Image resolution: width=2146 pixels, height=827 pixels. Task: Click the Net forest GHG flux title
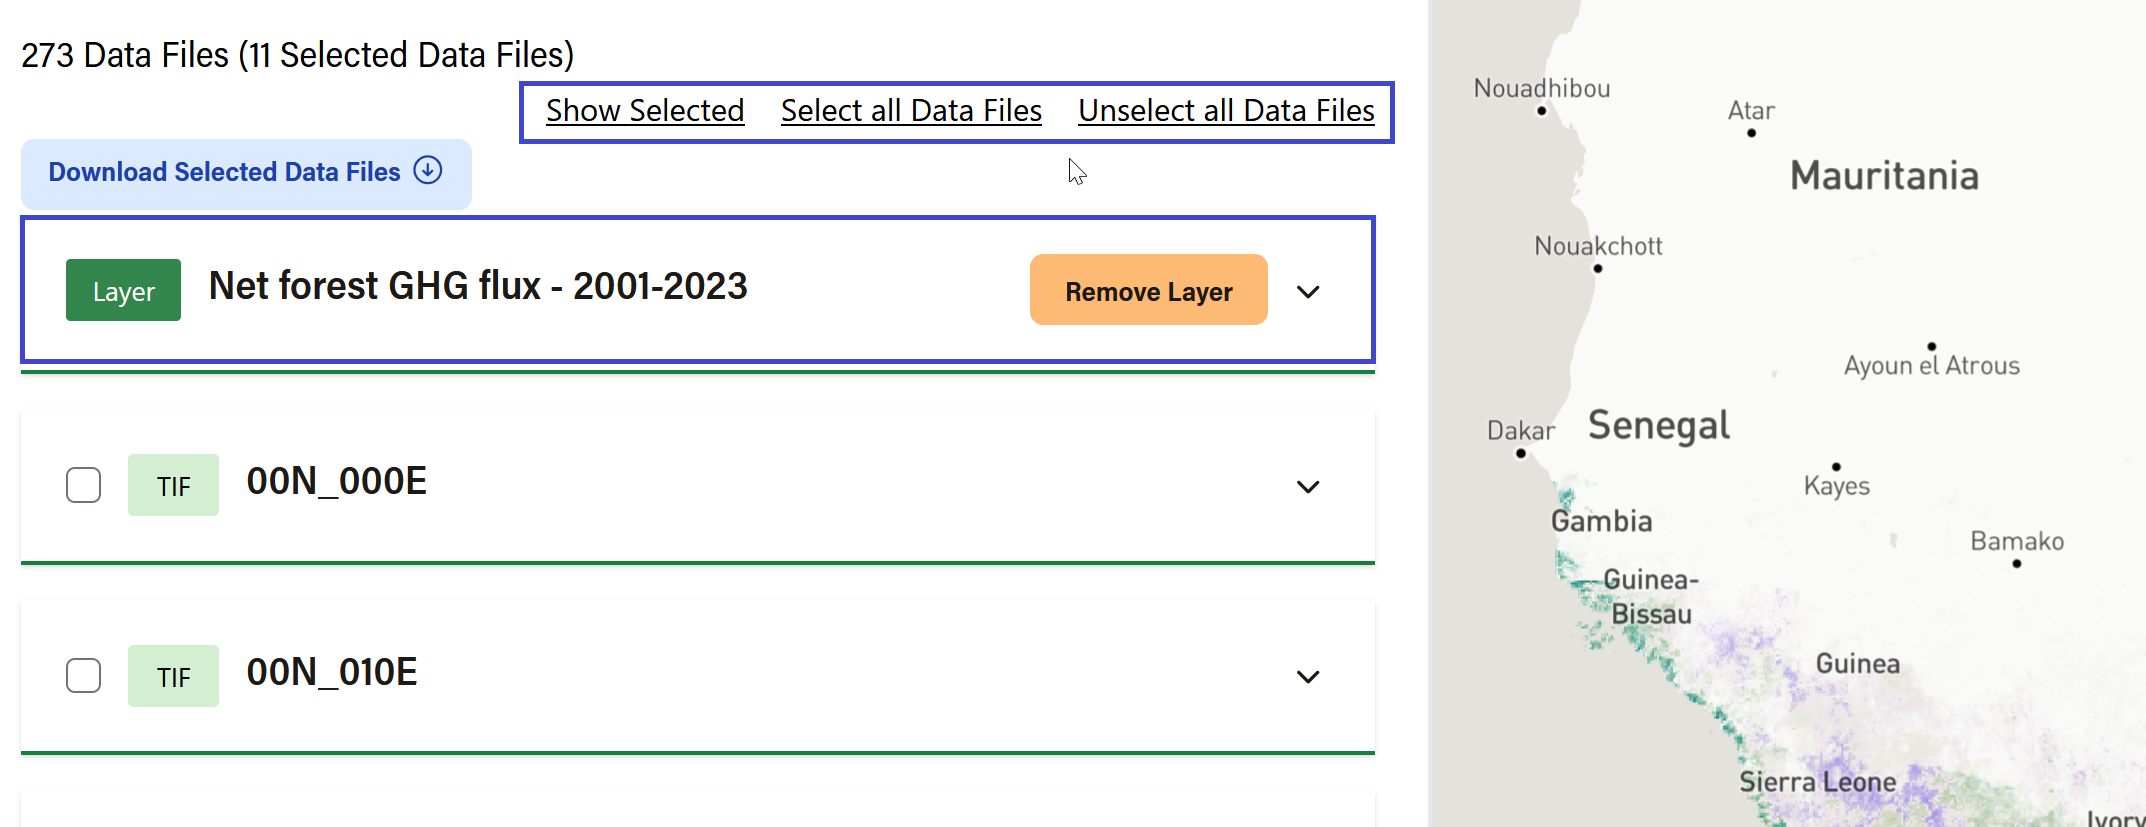pyautogui.click(x=478, y=287)
